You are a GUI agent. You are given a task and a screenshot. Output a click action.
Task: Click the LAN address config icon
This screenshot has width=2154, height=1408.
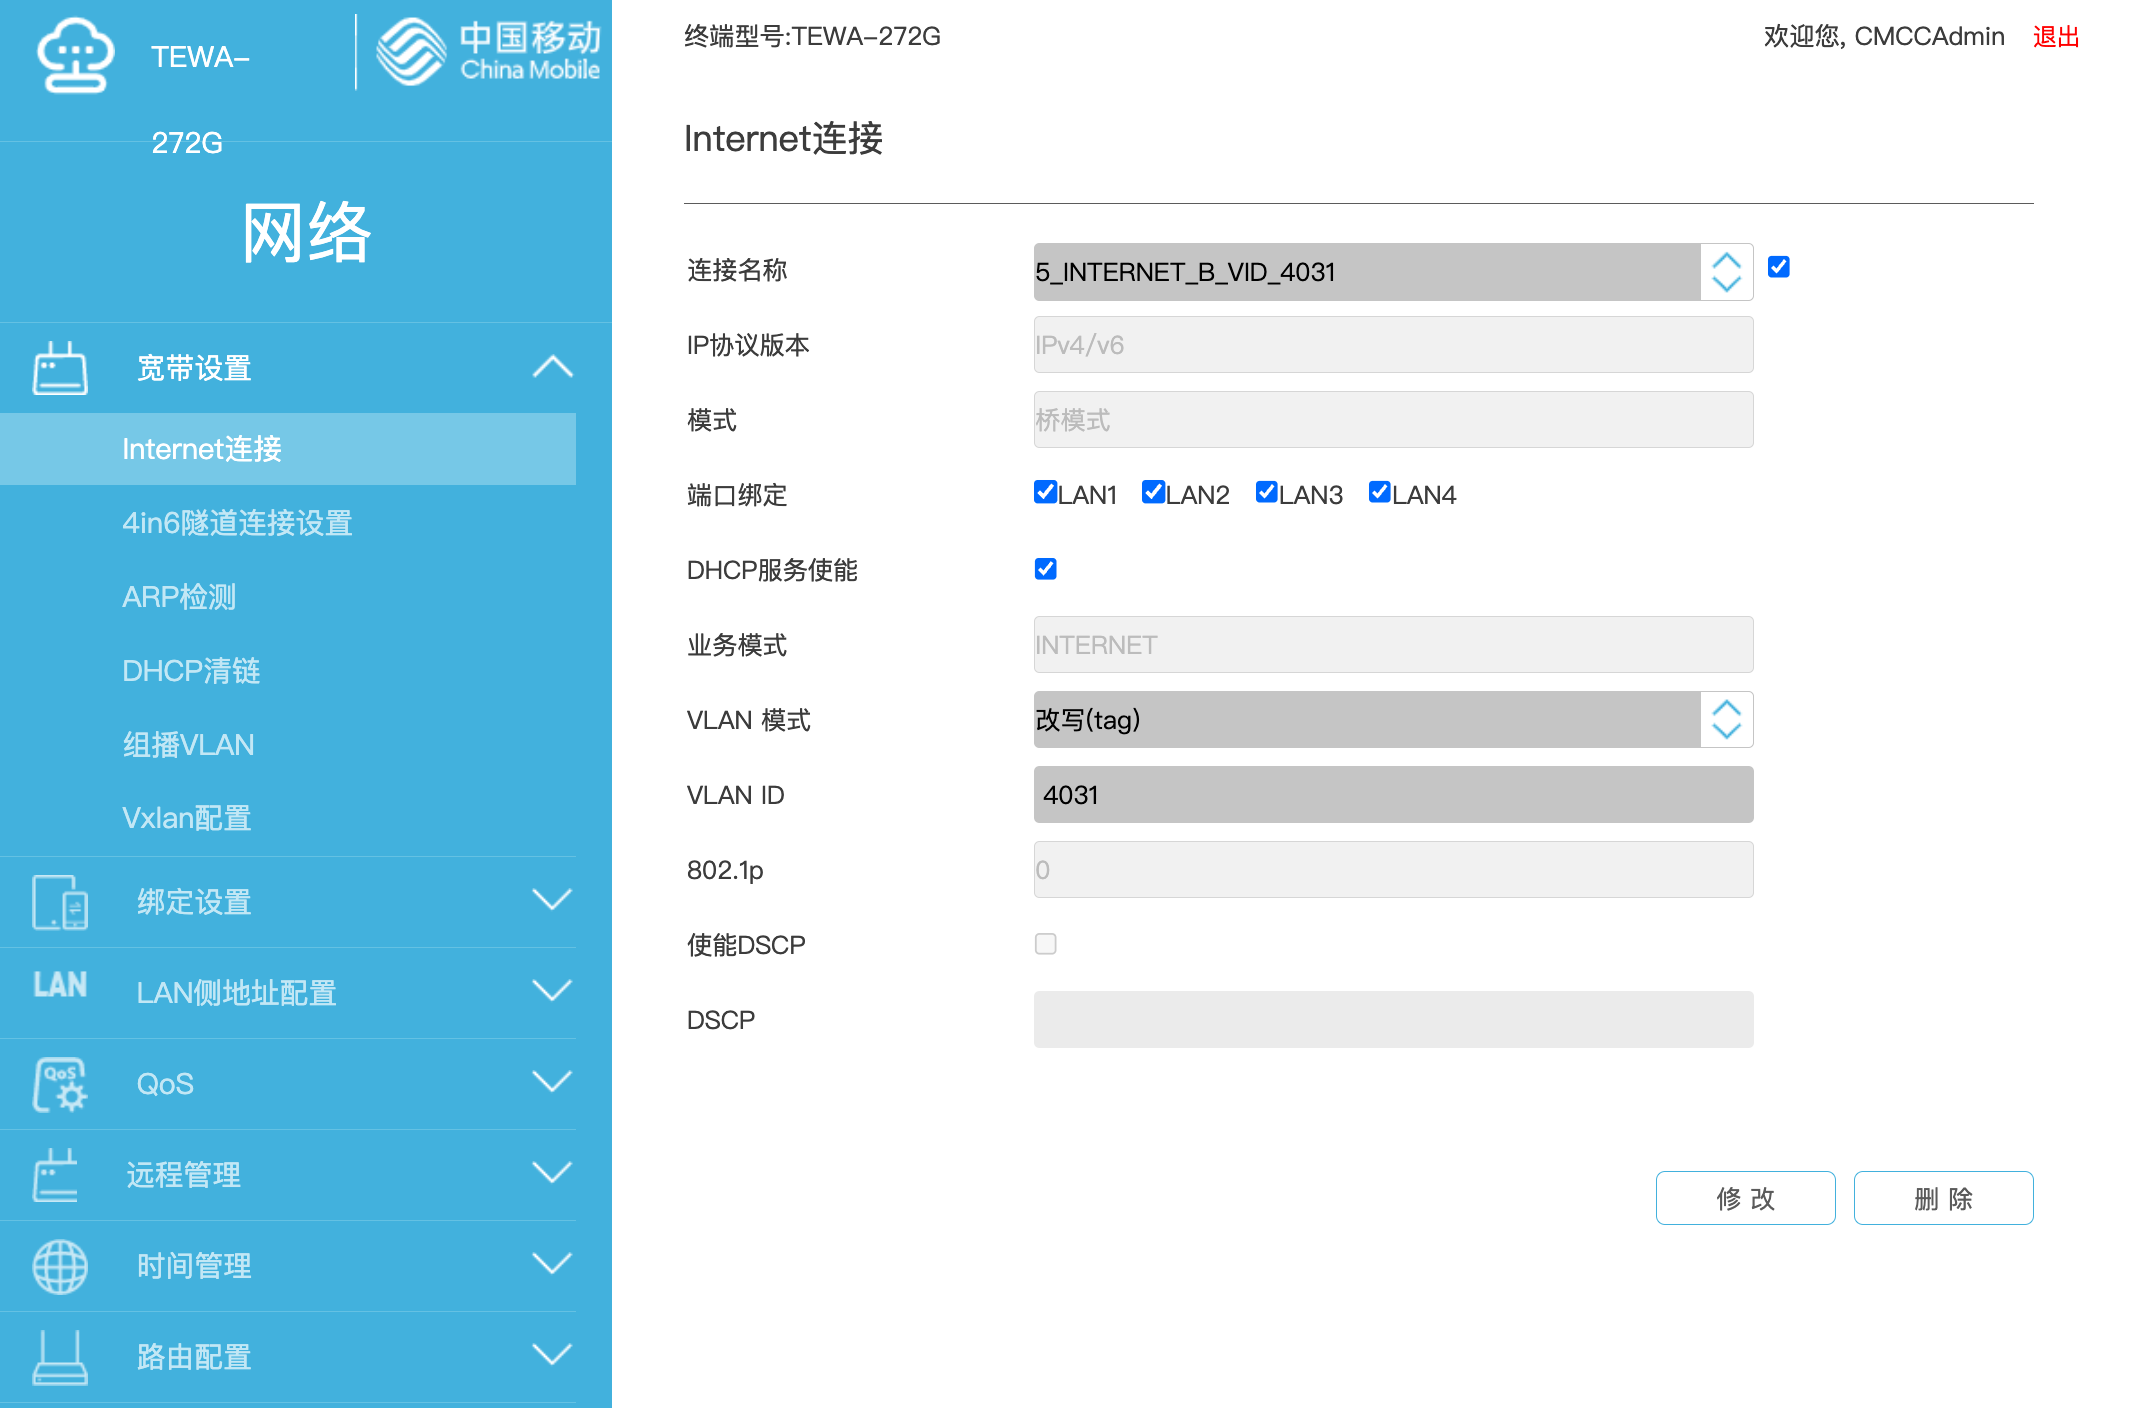coord(60,985)
